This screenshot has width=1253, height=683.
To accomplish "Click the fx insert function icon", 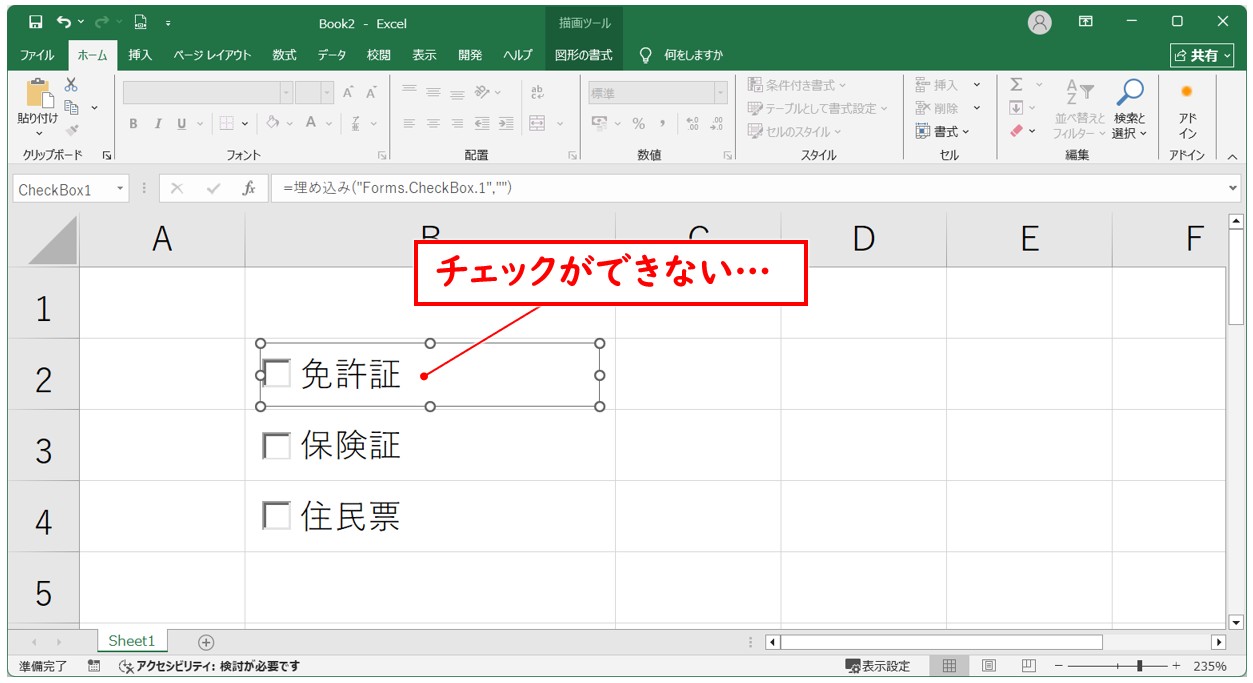I will click(x=249, y=188).
